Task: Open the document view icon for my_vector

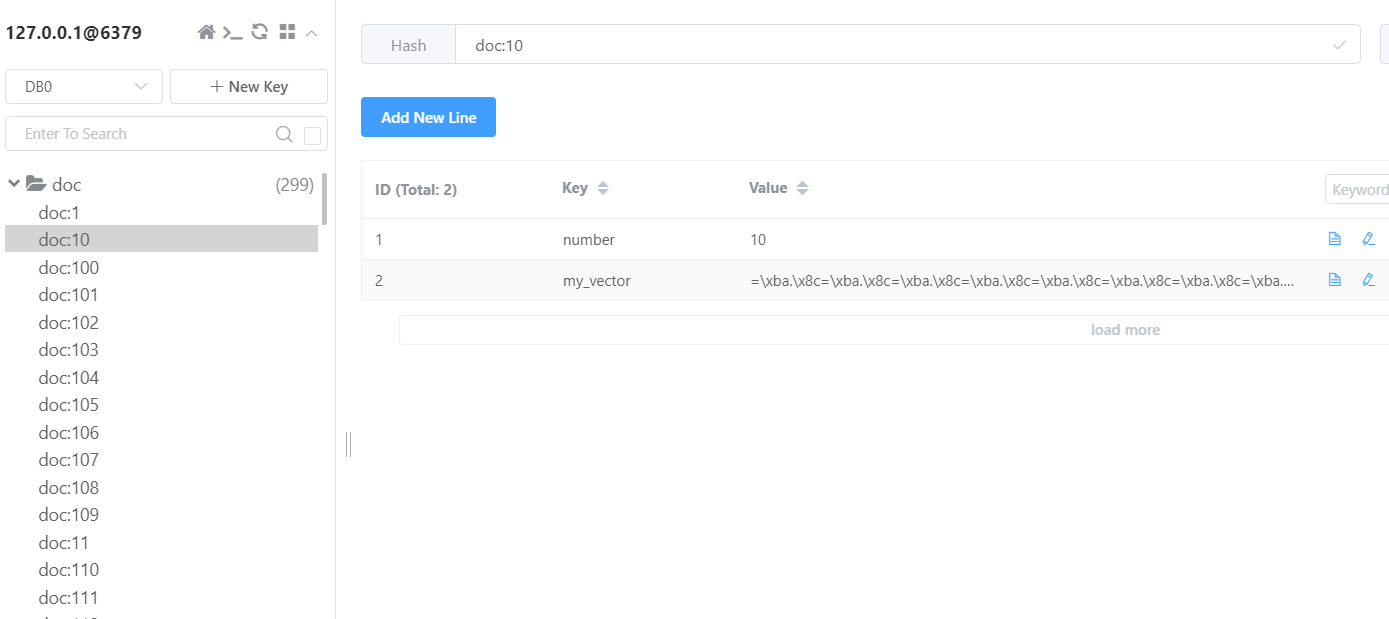Action: [x=1334, y=280]
